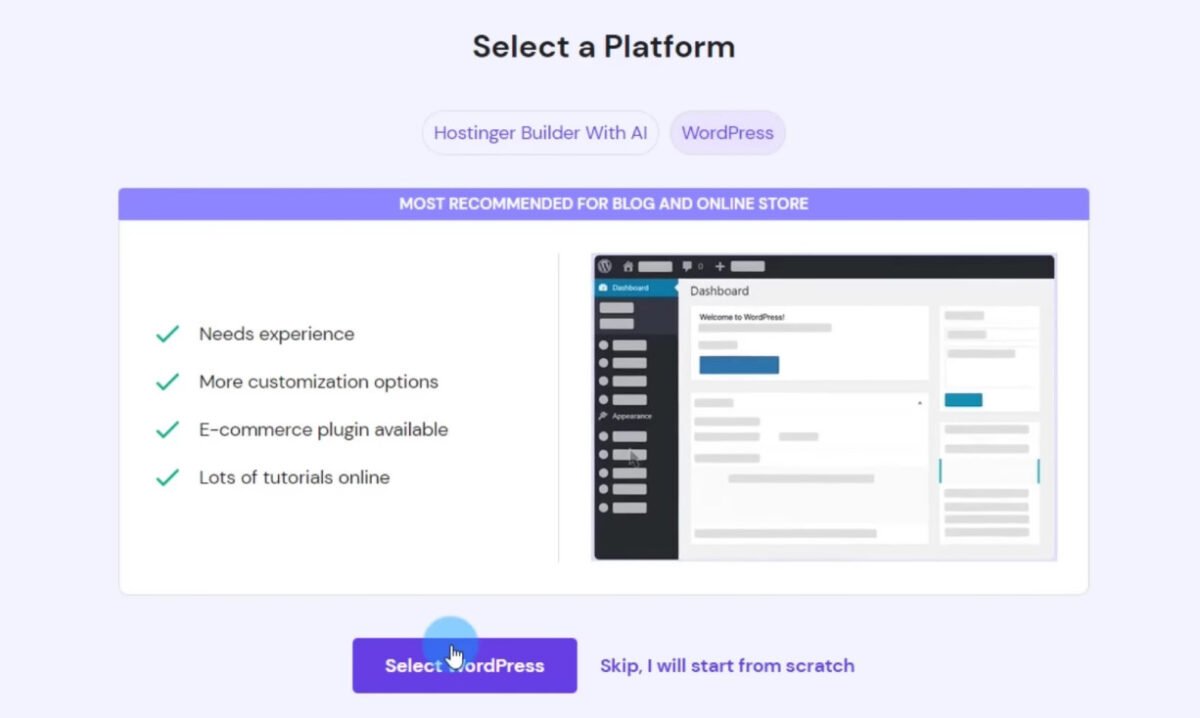Click the teal bar in the preview right panel
This screenshot has width=1200, height=718.
963,398
